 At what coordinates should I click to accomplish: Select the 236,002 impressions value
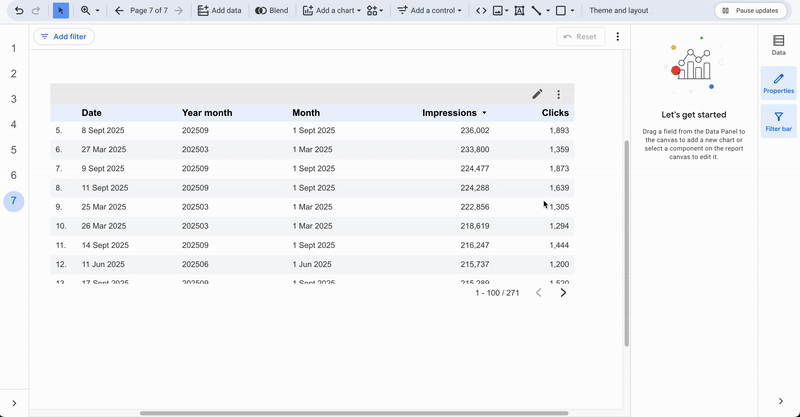click(x=474, y=130)
